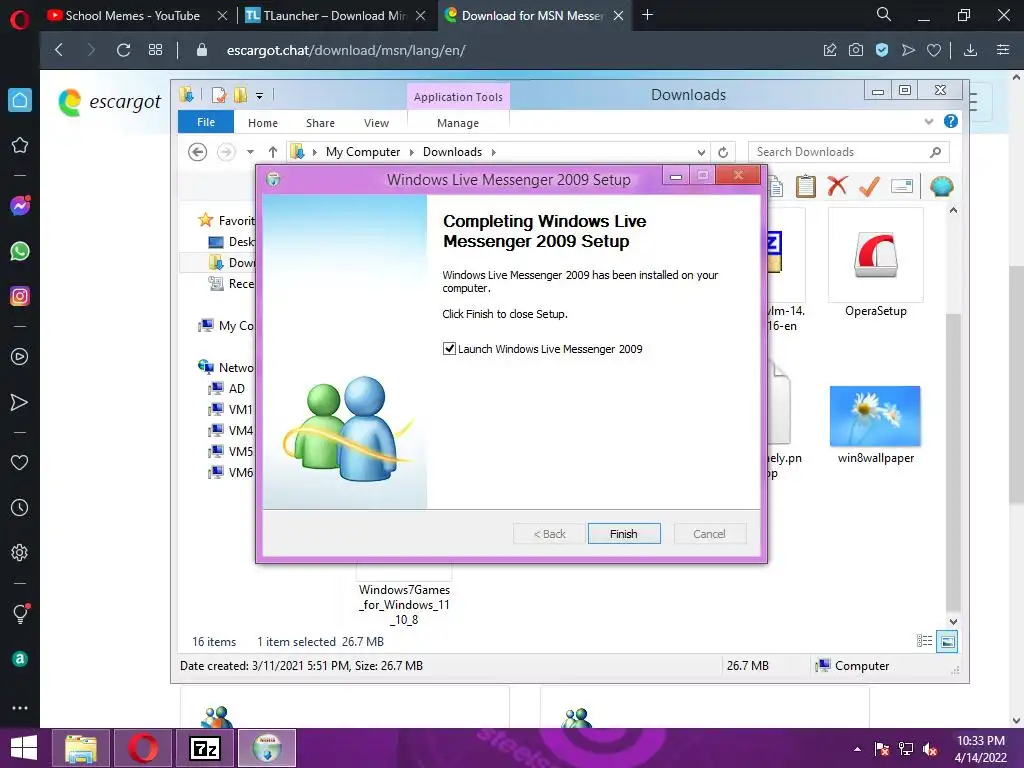Screen dimensions: 1024x768
Task: Open explorer Help question mark icon
Action: [x=951, y=121]
